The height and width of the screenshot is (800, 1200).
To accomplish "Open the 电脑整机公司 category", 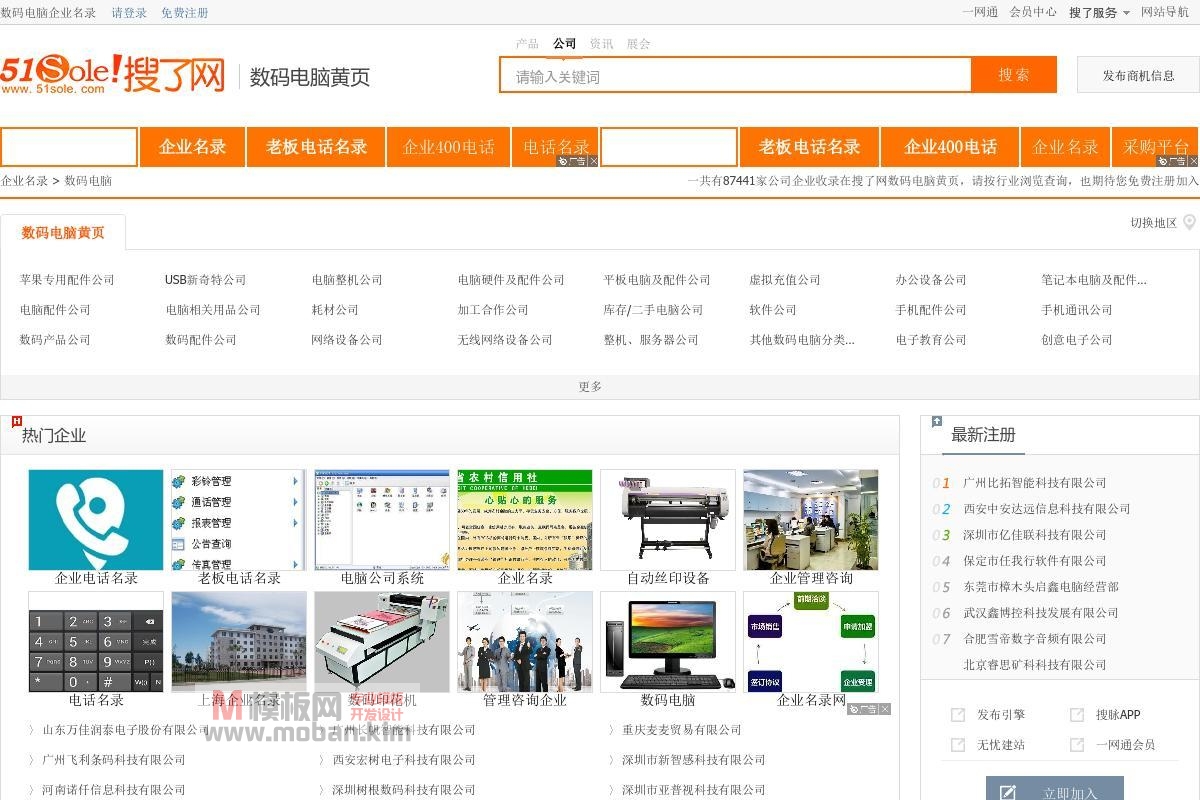I will click(347, 280).
